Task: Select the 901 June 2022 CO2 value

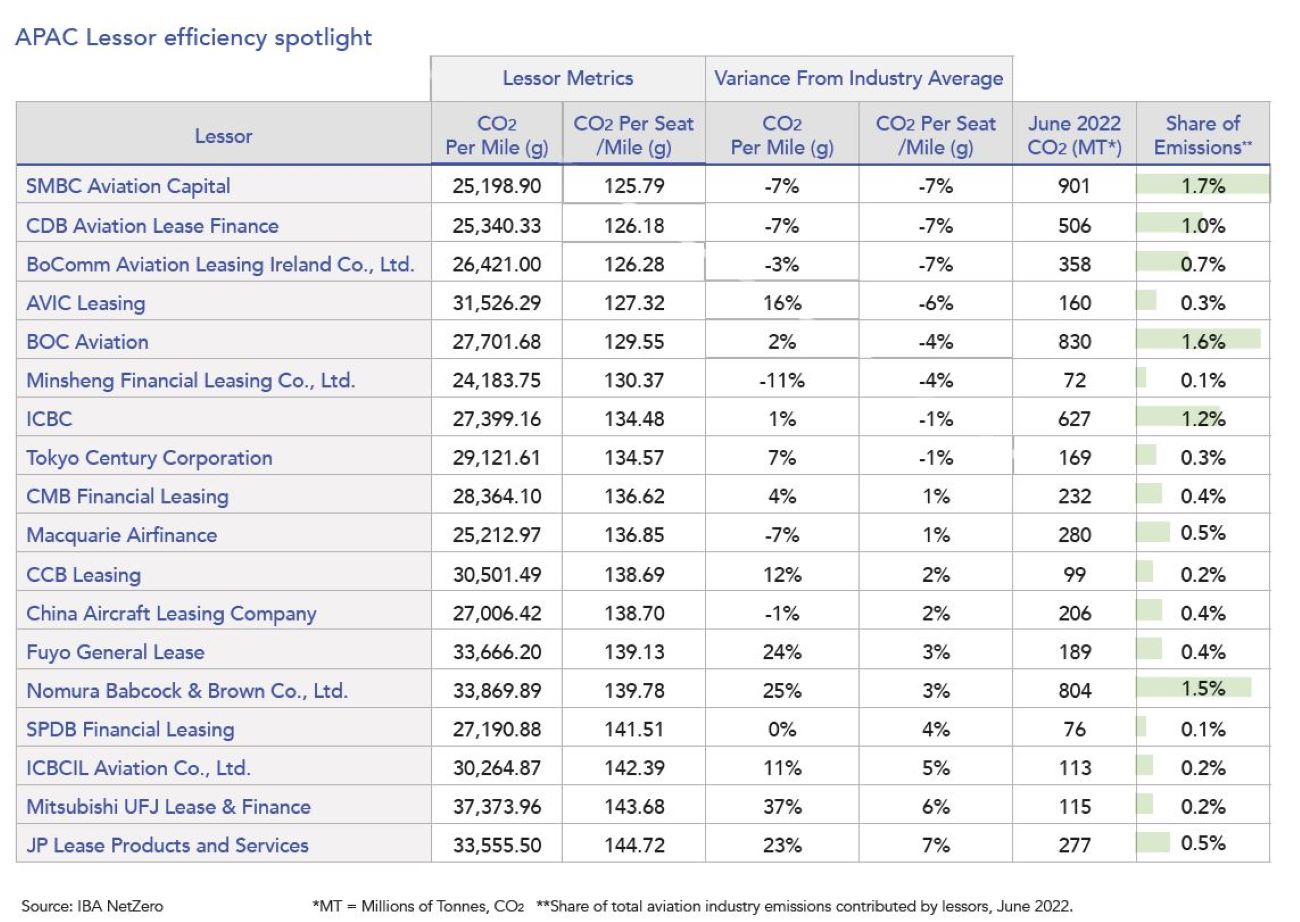Action: pos(1075,186)
